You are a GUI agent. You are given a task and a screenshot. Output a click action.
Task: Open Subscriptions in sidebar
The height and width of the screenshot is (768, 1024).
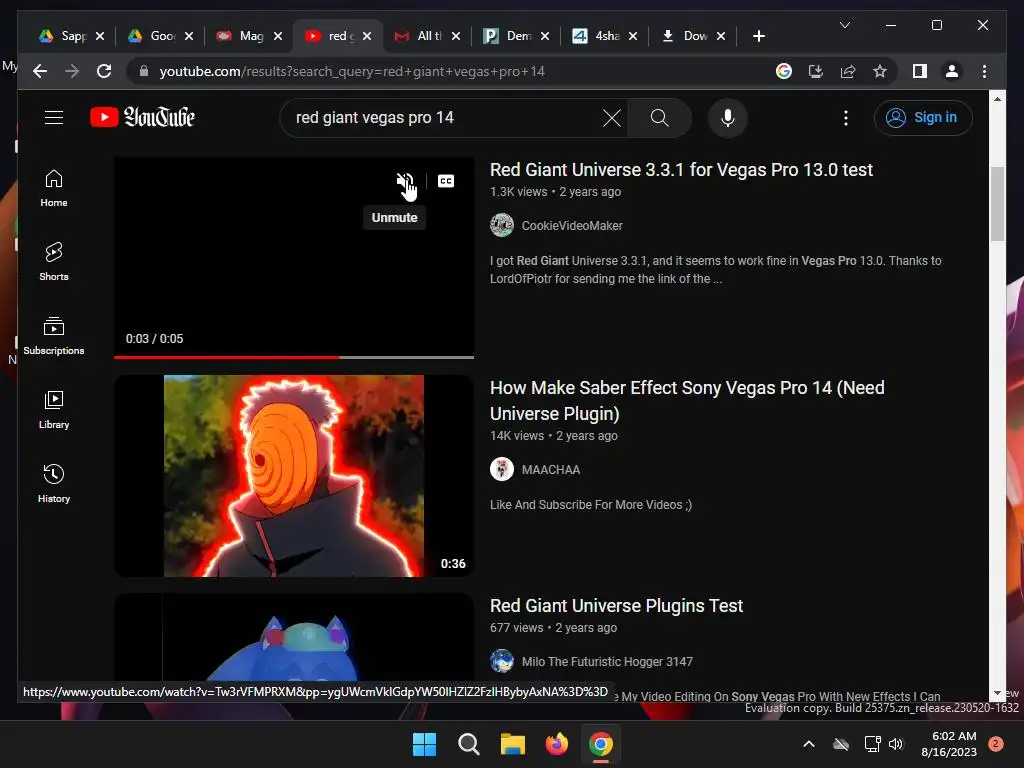[x=54, y=336]
